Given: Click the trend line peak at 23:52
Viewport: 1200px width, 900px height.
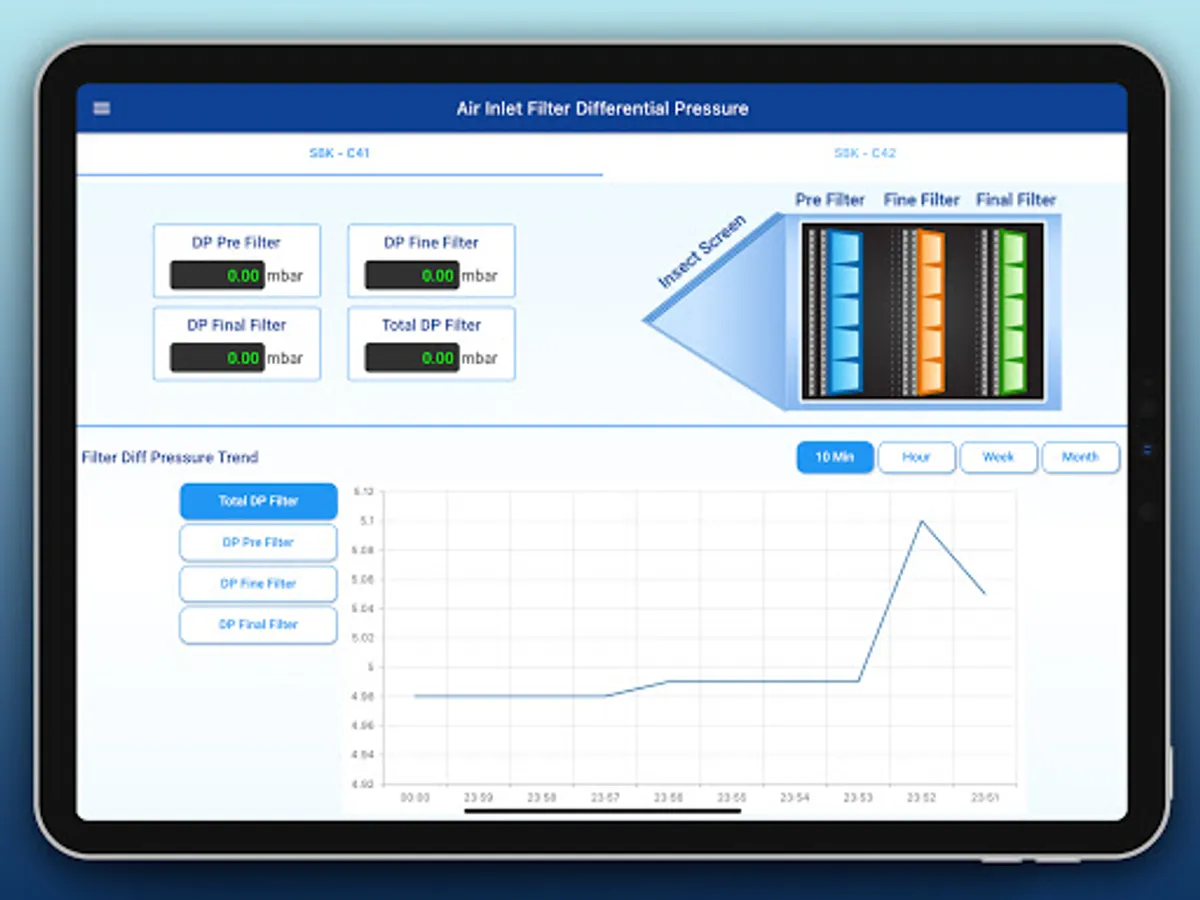Looking at the screenshot, I should (921, 521).
